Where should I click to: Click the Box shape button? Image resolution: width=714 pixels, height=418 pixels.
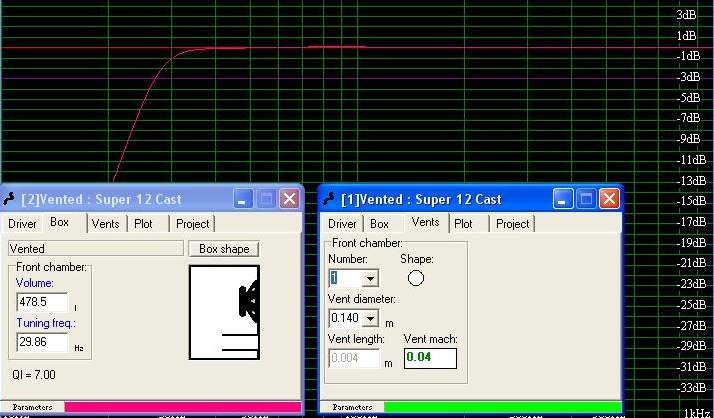[224, 249]
